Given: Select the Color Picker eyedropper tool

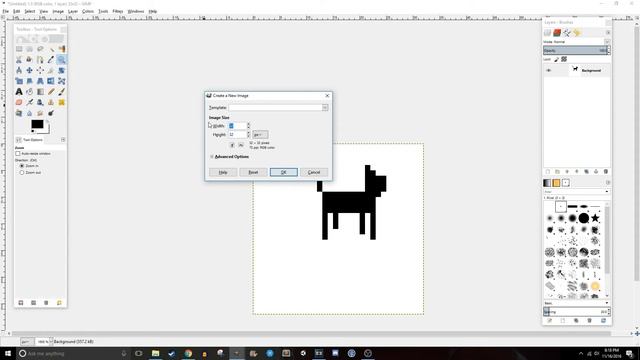Looking at the screenshot, I should [x=51, y=60].
